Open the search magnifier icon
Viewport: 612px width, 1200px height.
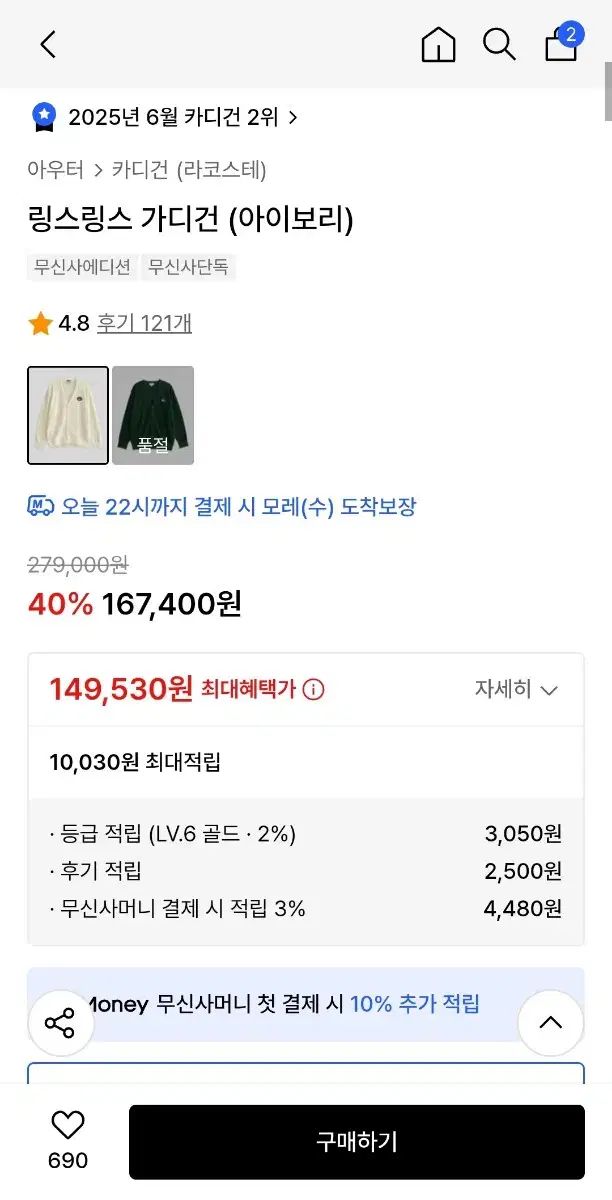[x=499, y=44]
